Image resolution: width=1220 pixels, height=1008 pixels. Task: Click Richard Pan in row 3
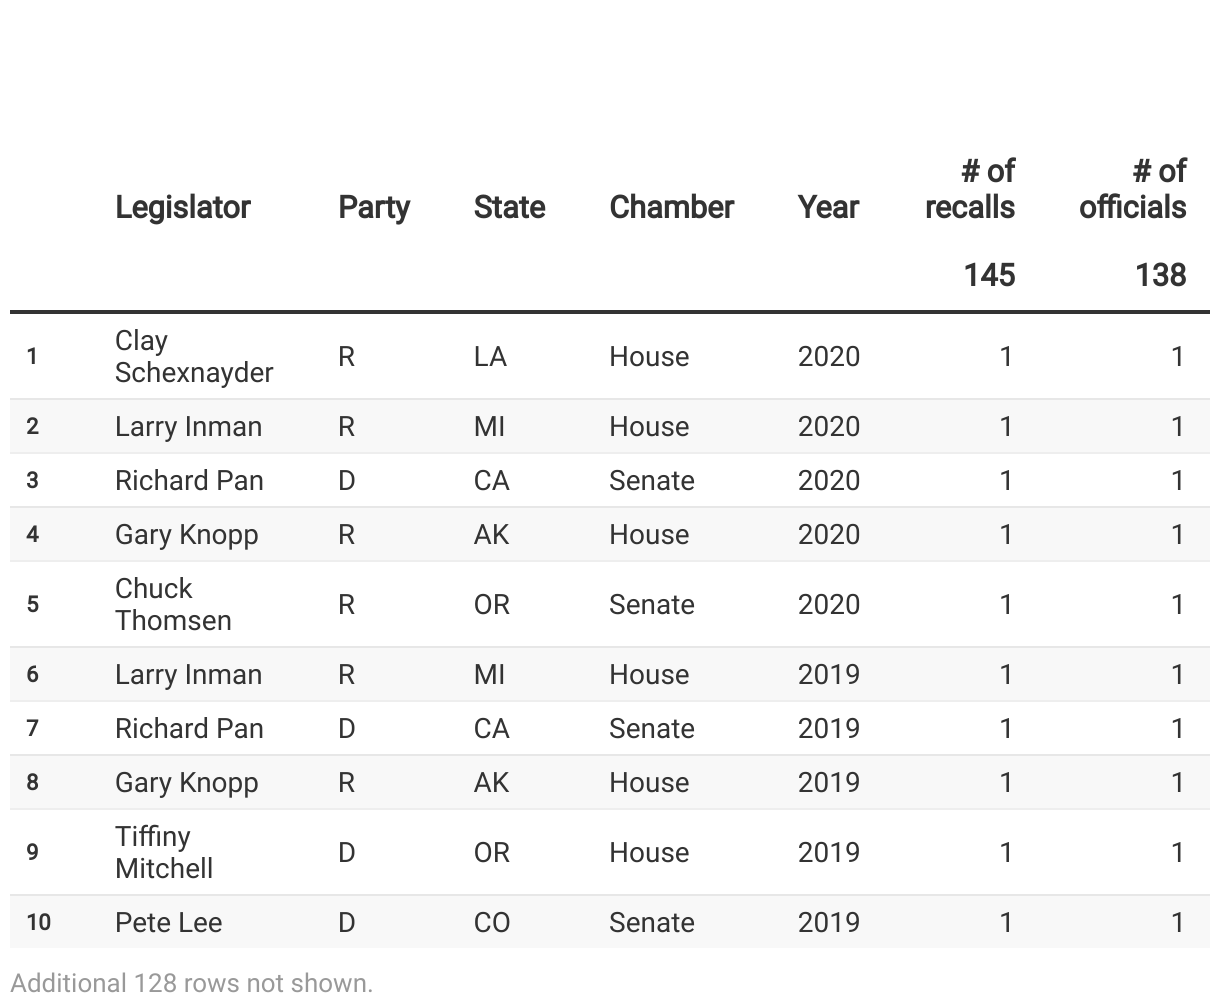coord(189,480)
